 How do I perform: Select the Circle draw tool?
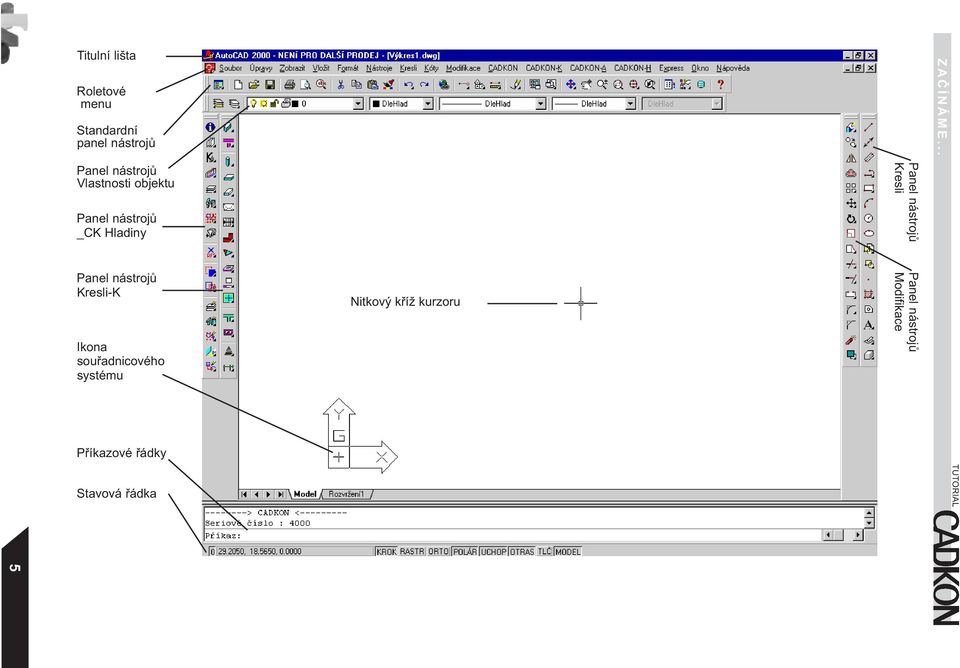tap(869, 219)
